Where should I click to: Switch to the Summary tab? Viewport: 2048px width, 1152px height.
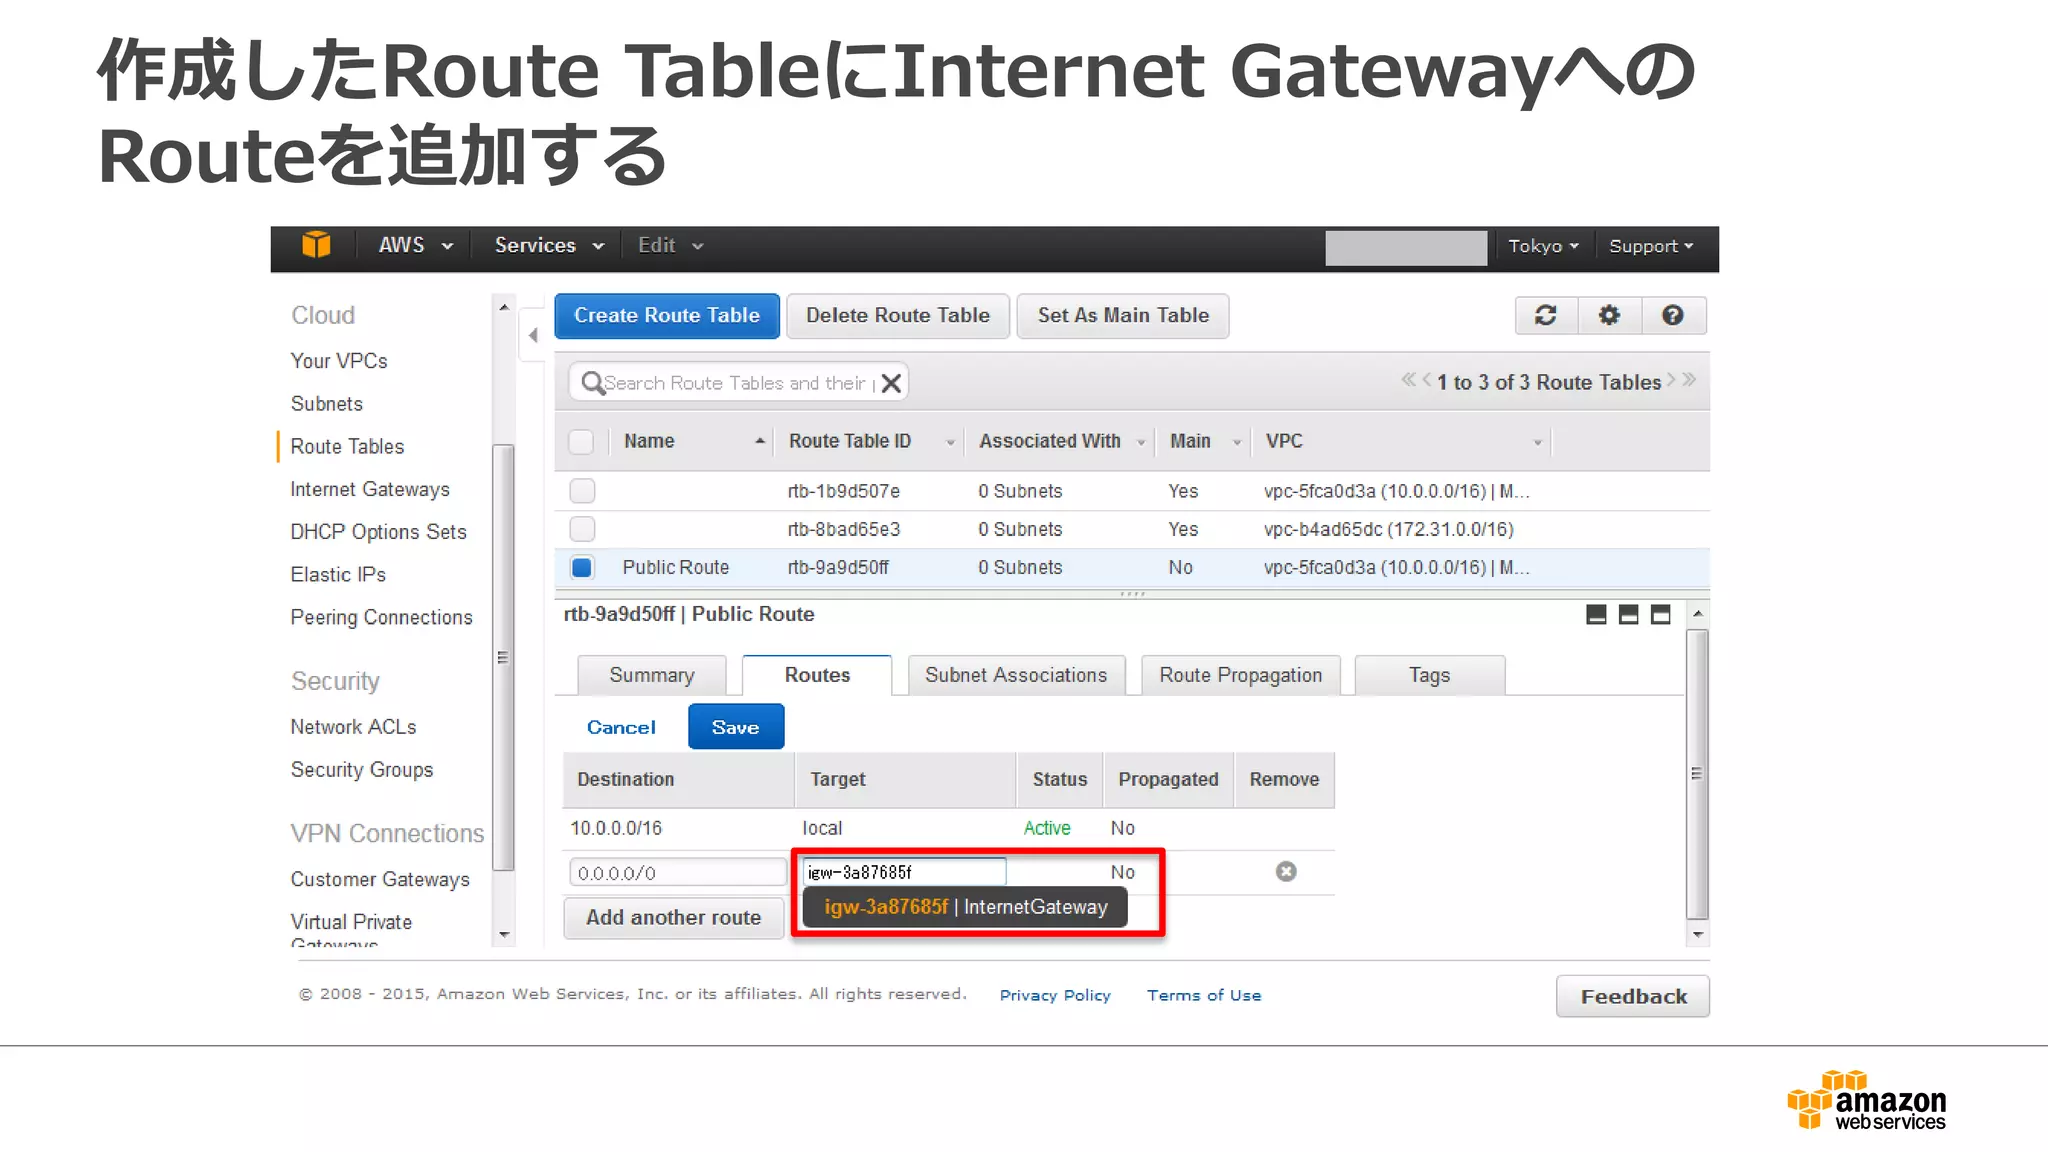click(652, 675)
